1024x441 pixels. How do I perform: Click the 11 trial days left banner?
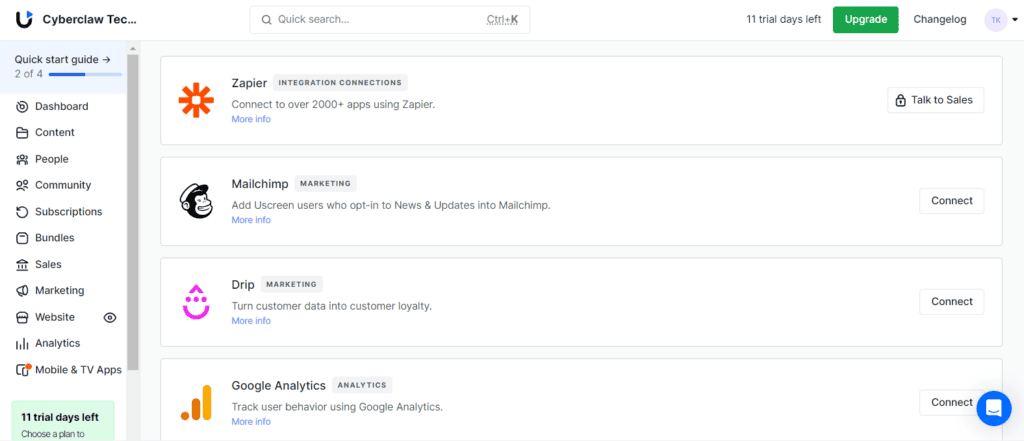point(63,421)
